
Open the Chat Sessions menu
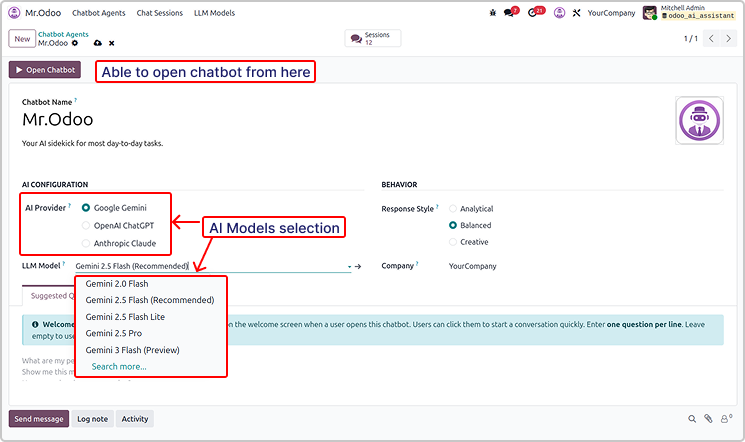click(158, 13)
